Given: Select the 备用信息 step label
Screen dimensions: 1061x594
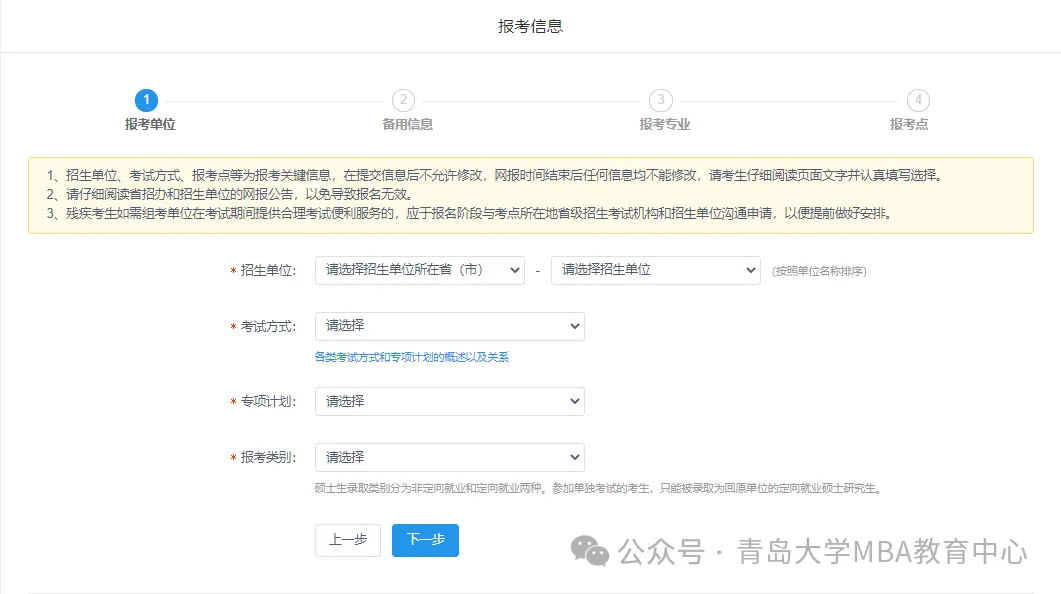Looking at the screenshot, I should (x=407, y=125).
